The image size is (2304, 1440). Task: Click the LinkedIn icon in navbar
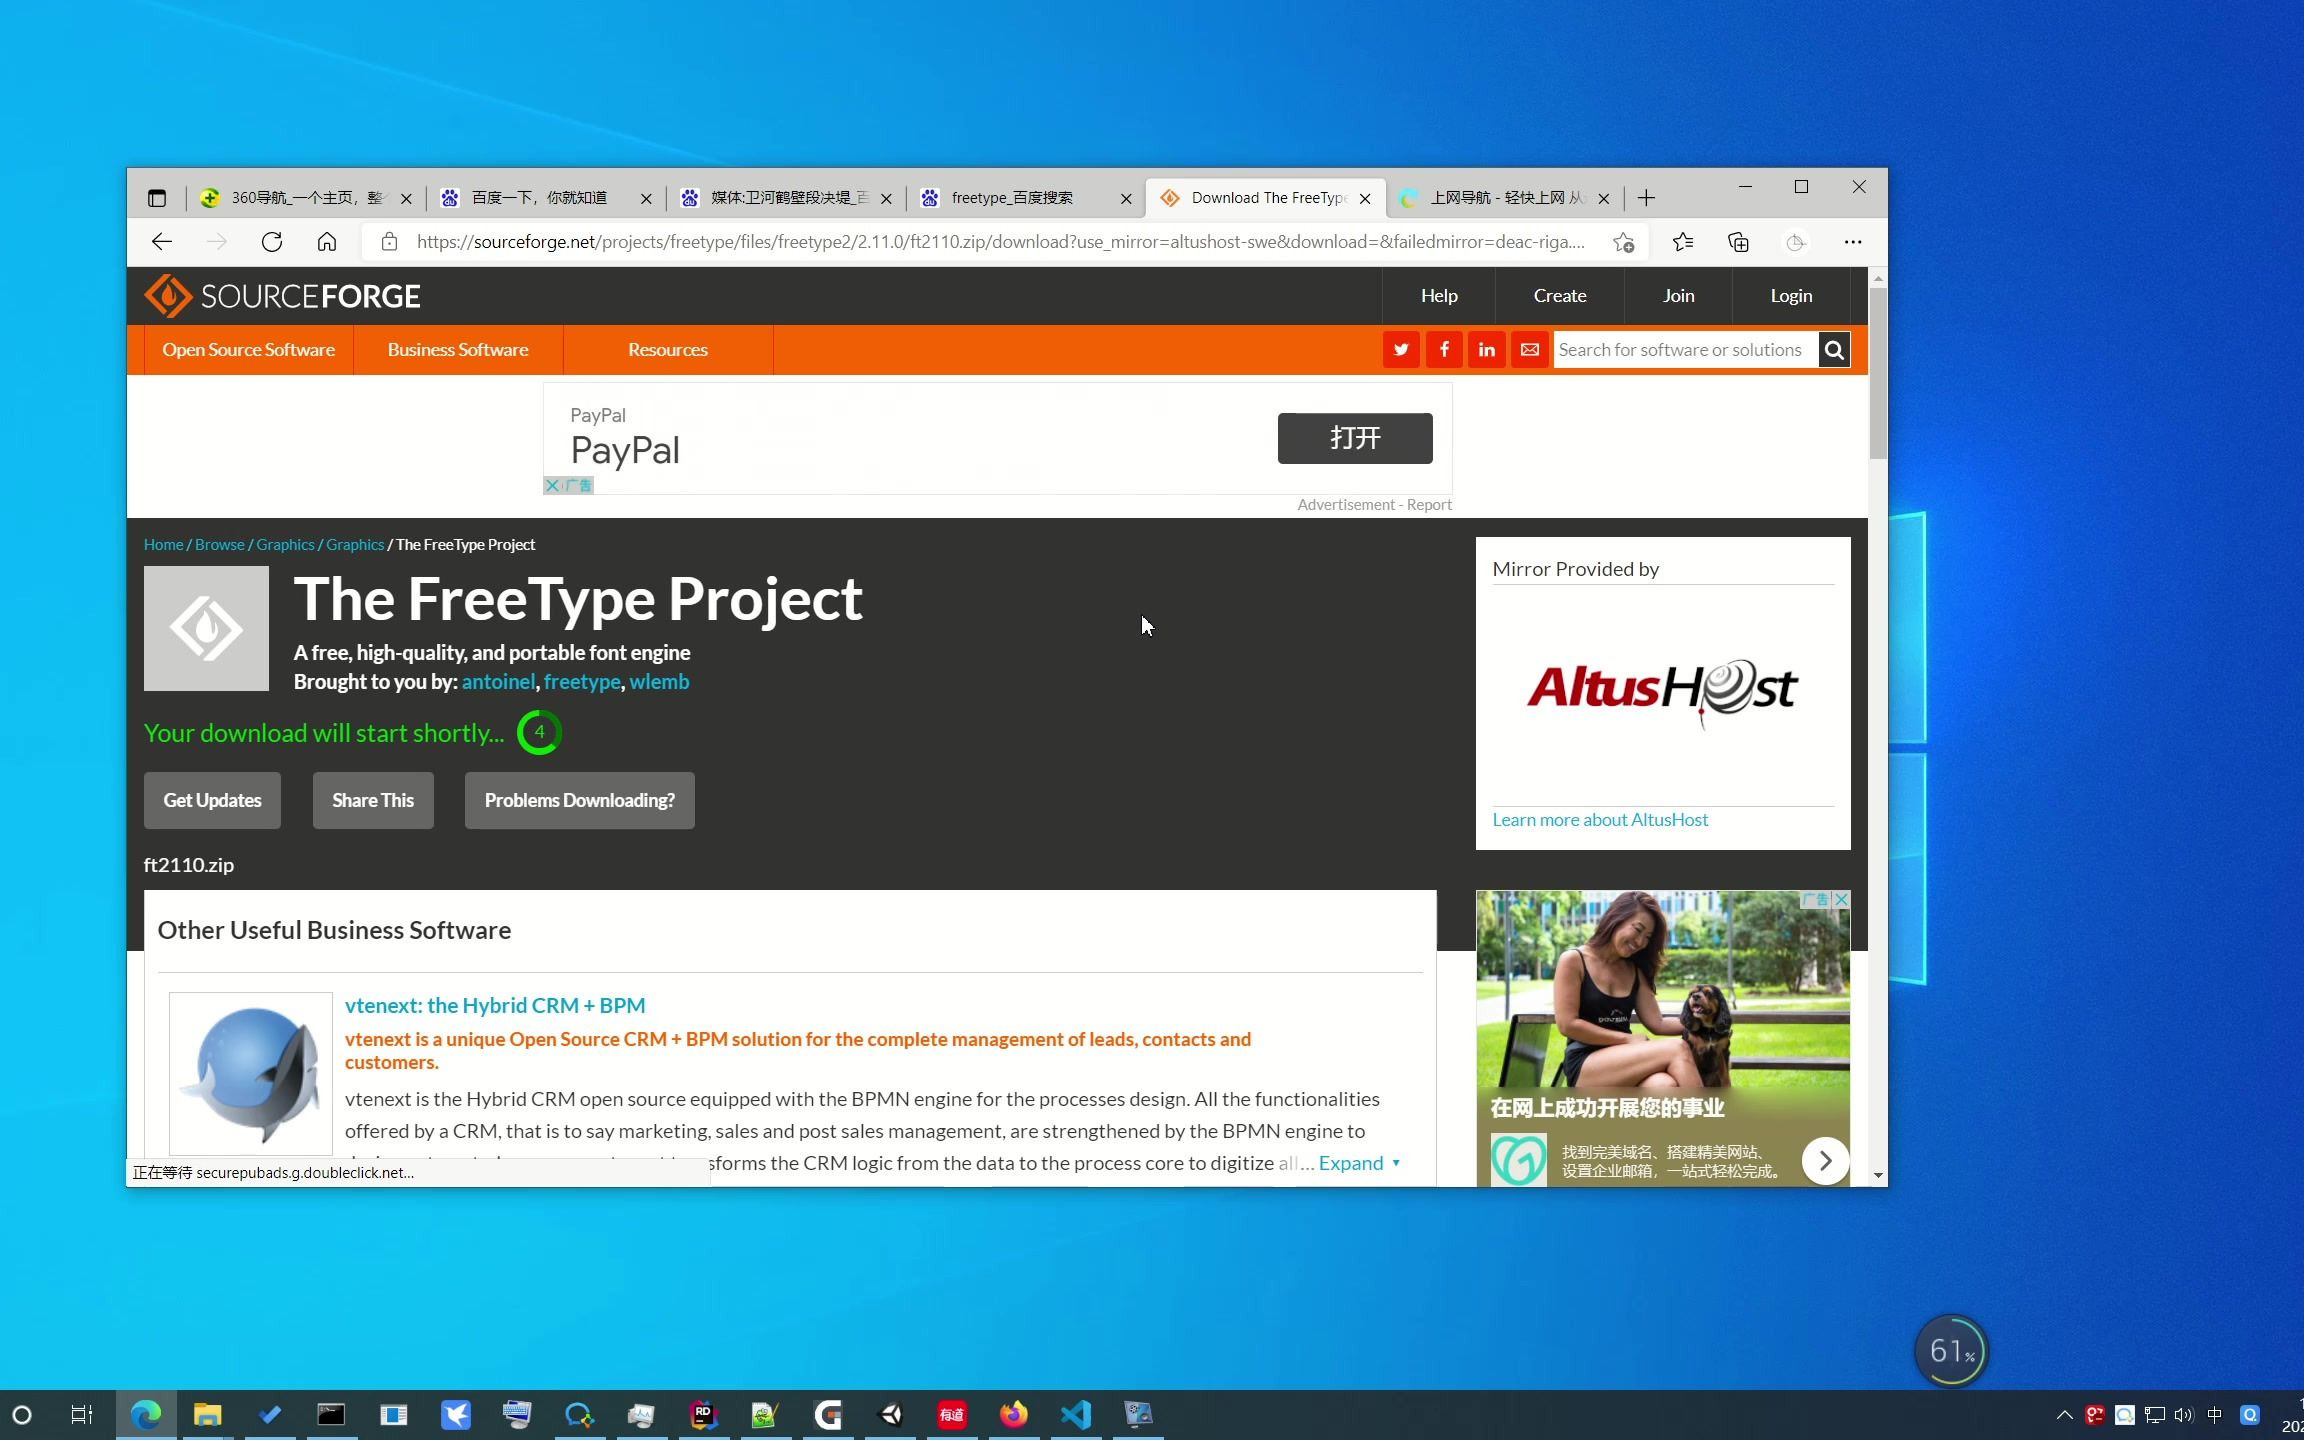1488,350
